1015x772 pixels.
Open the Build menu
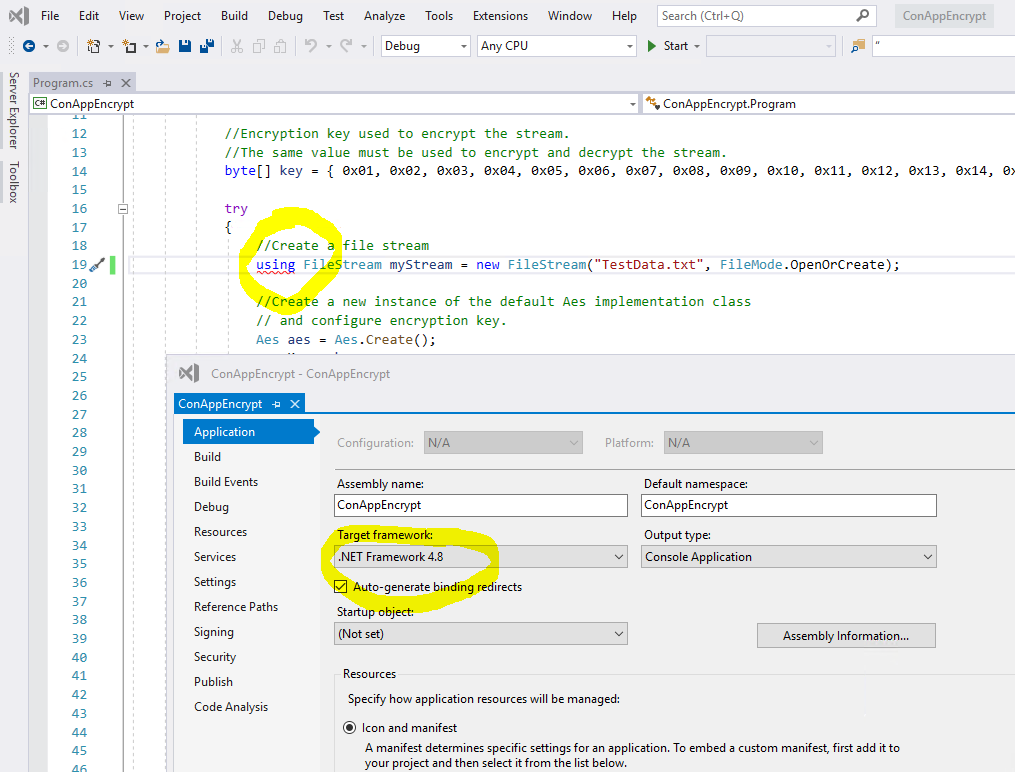pos(234,16)
